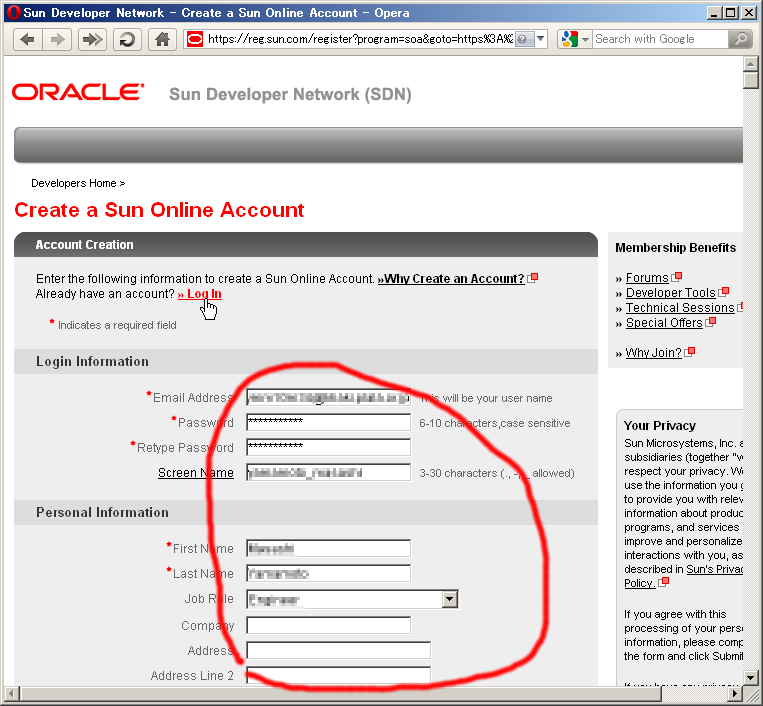This screenshot has height=706, width=763.
Task: Open the address bar history dropdown
Action: coord(541,39)
